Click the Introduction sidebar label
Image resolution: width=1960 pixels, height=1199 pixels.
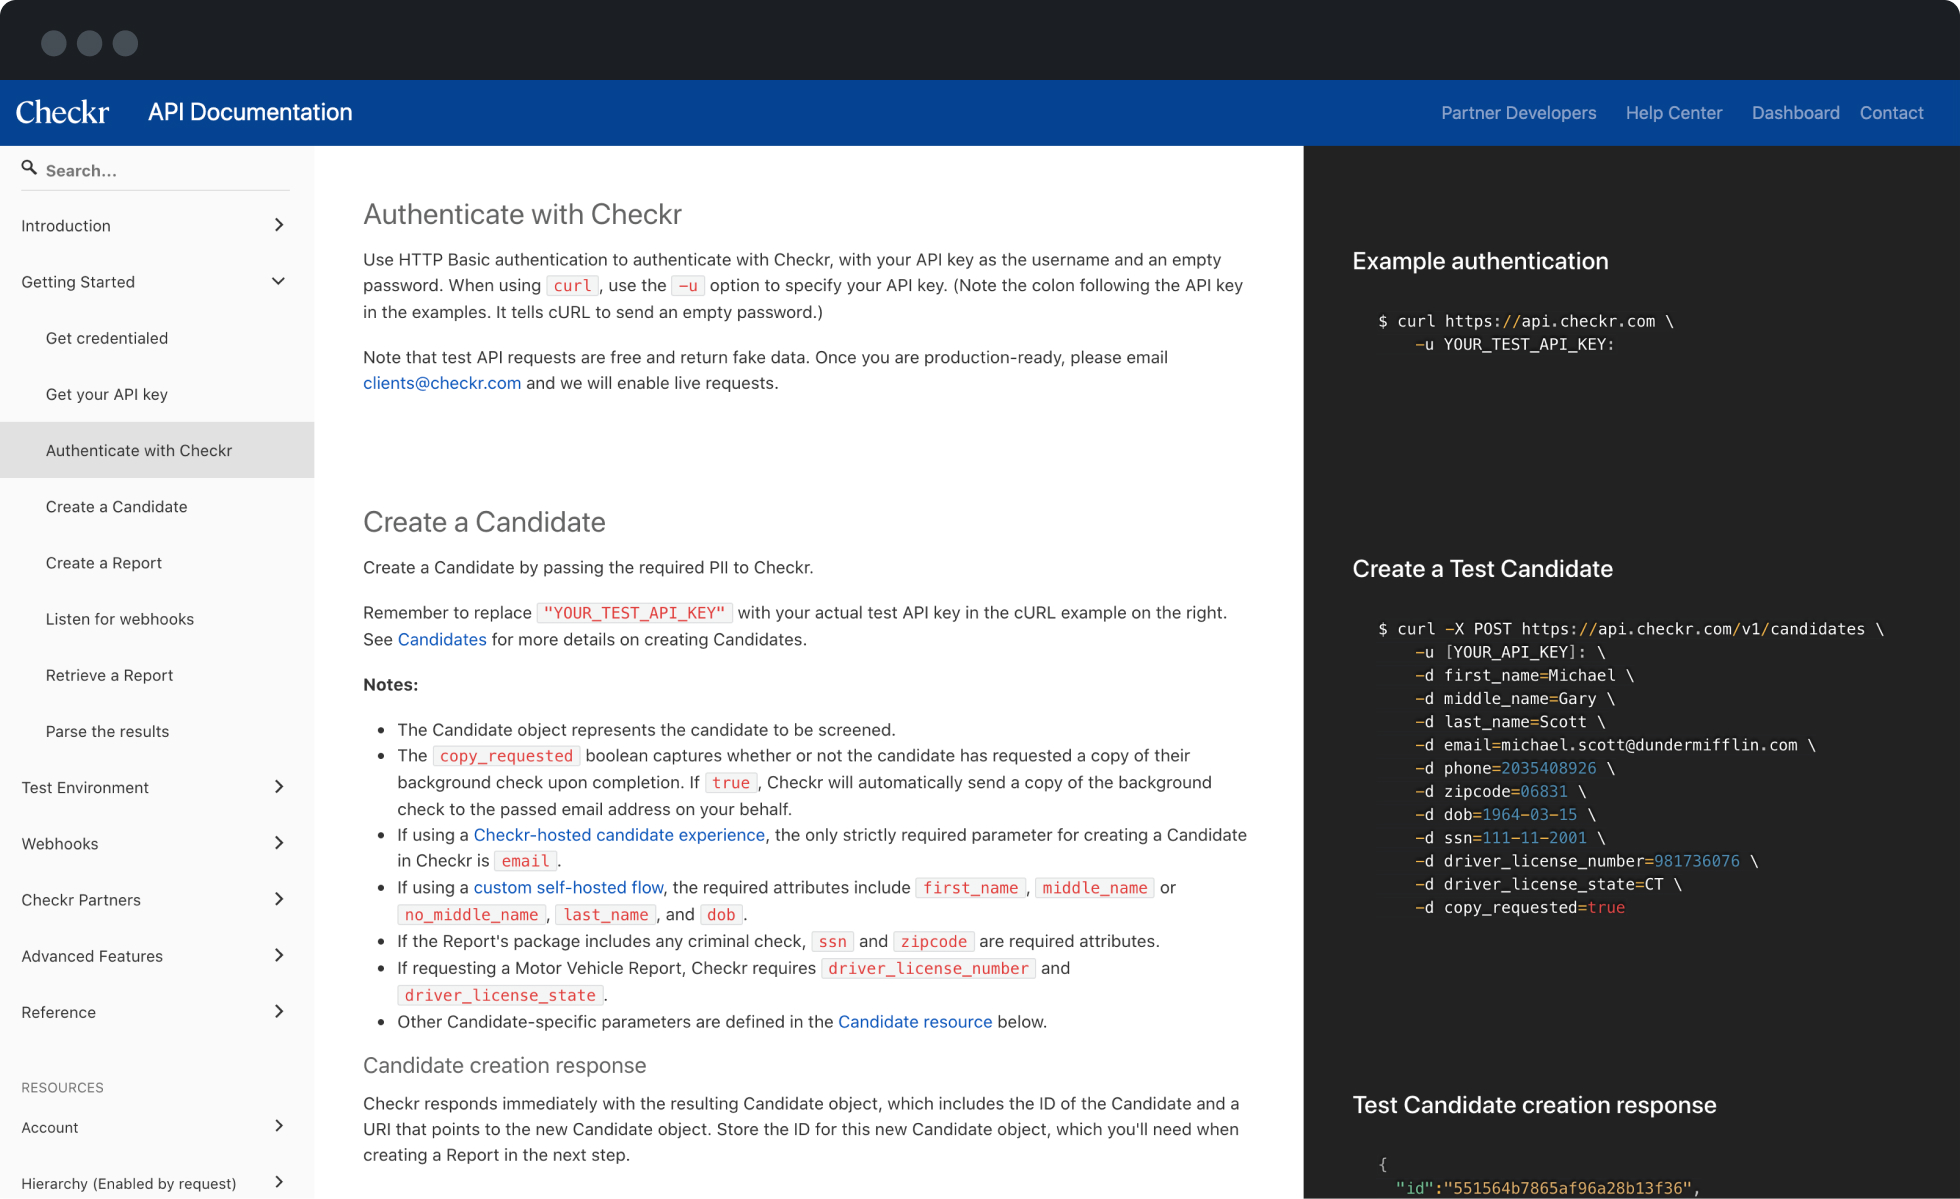coord(66,225)
